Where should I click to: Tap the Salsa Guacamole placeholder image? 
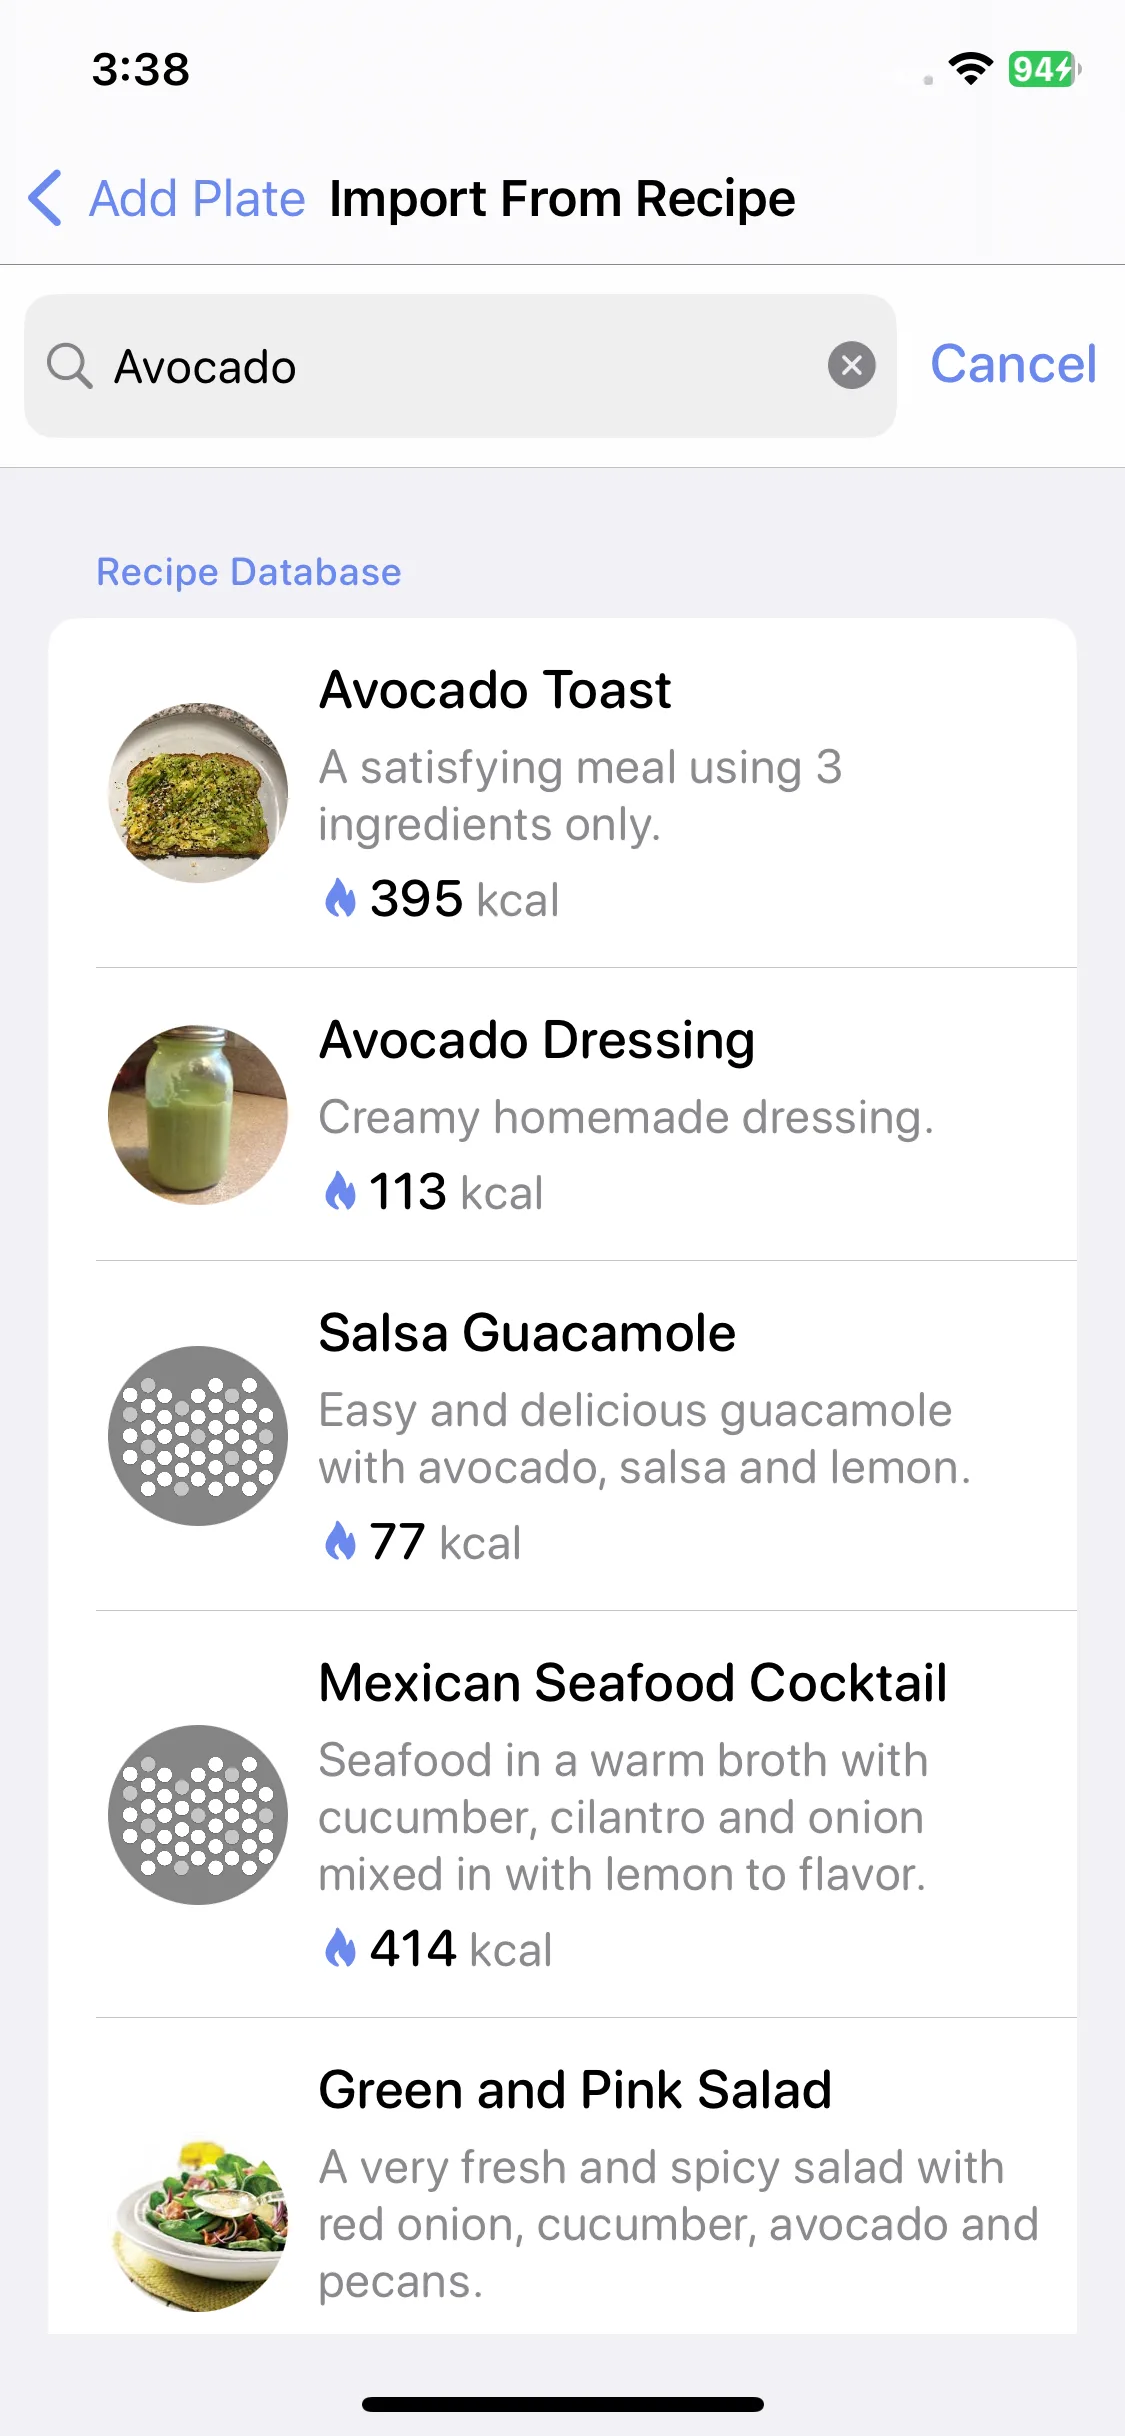[198, 1436]
